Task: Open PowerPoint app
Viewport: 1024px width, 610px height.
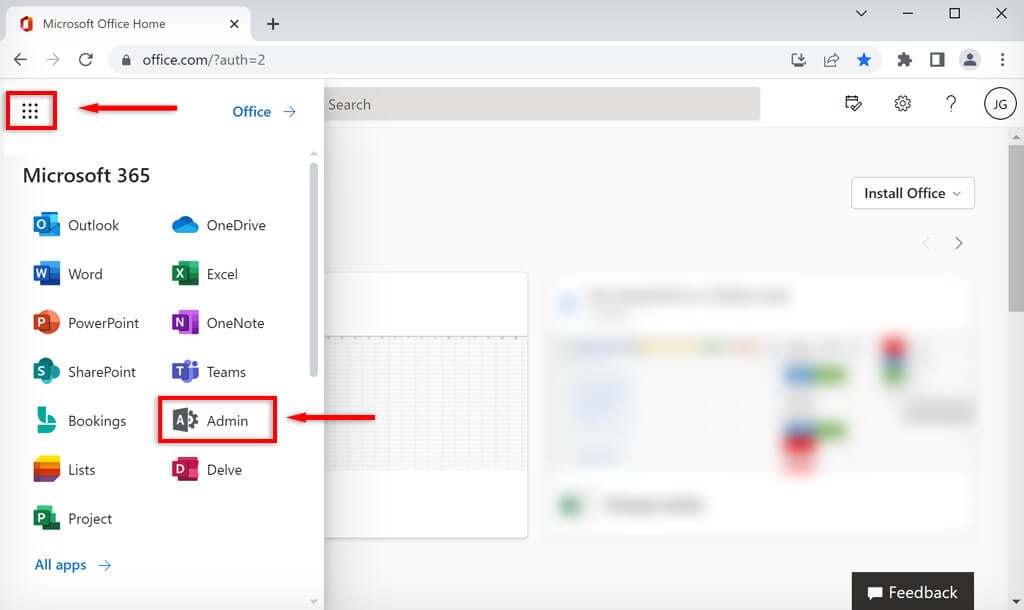Action: 86,323
